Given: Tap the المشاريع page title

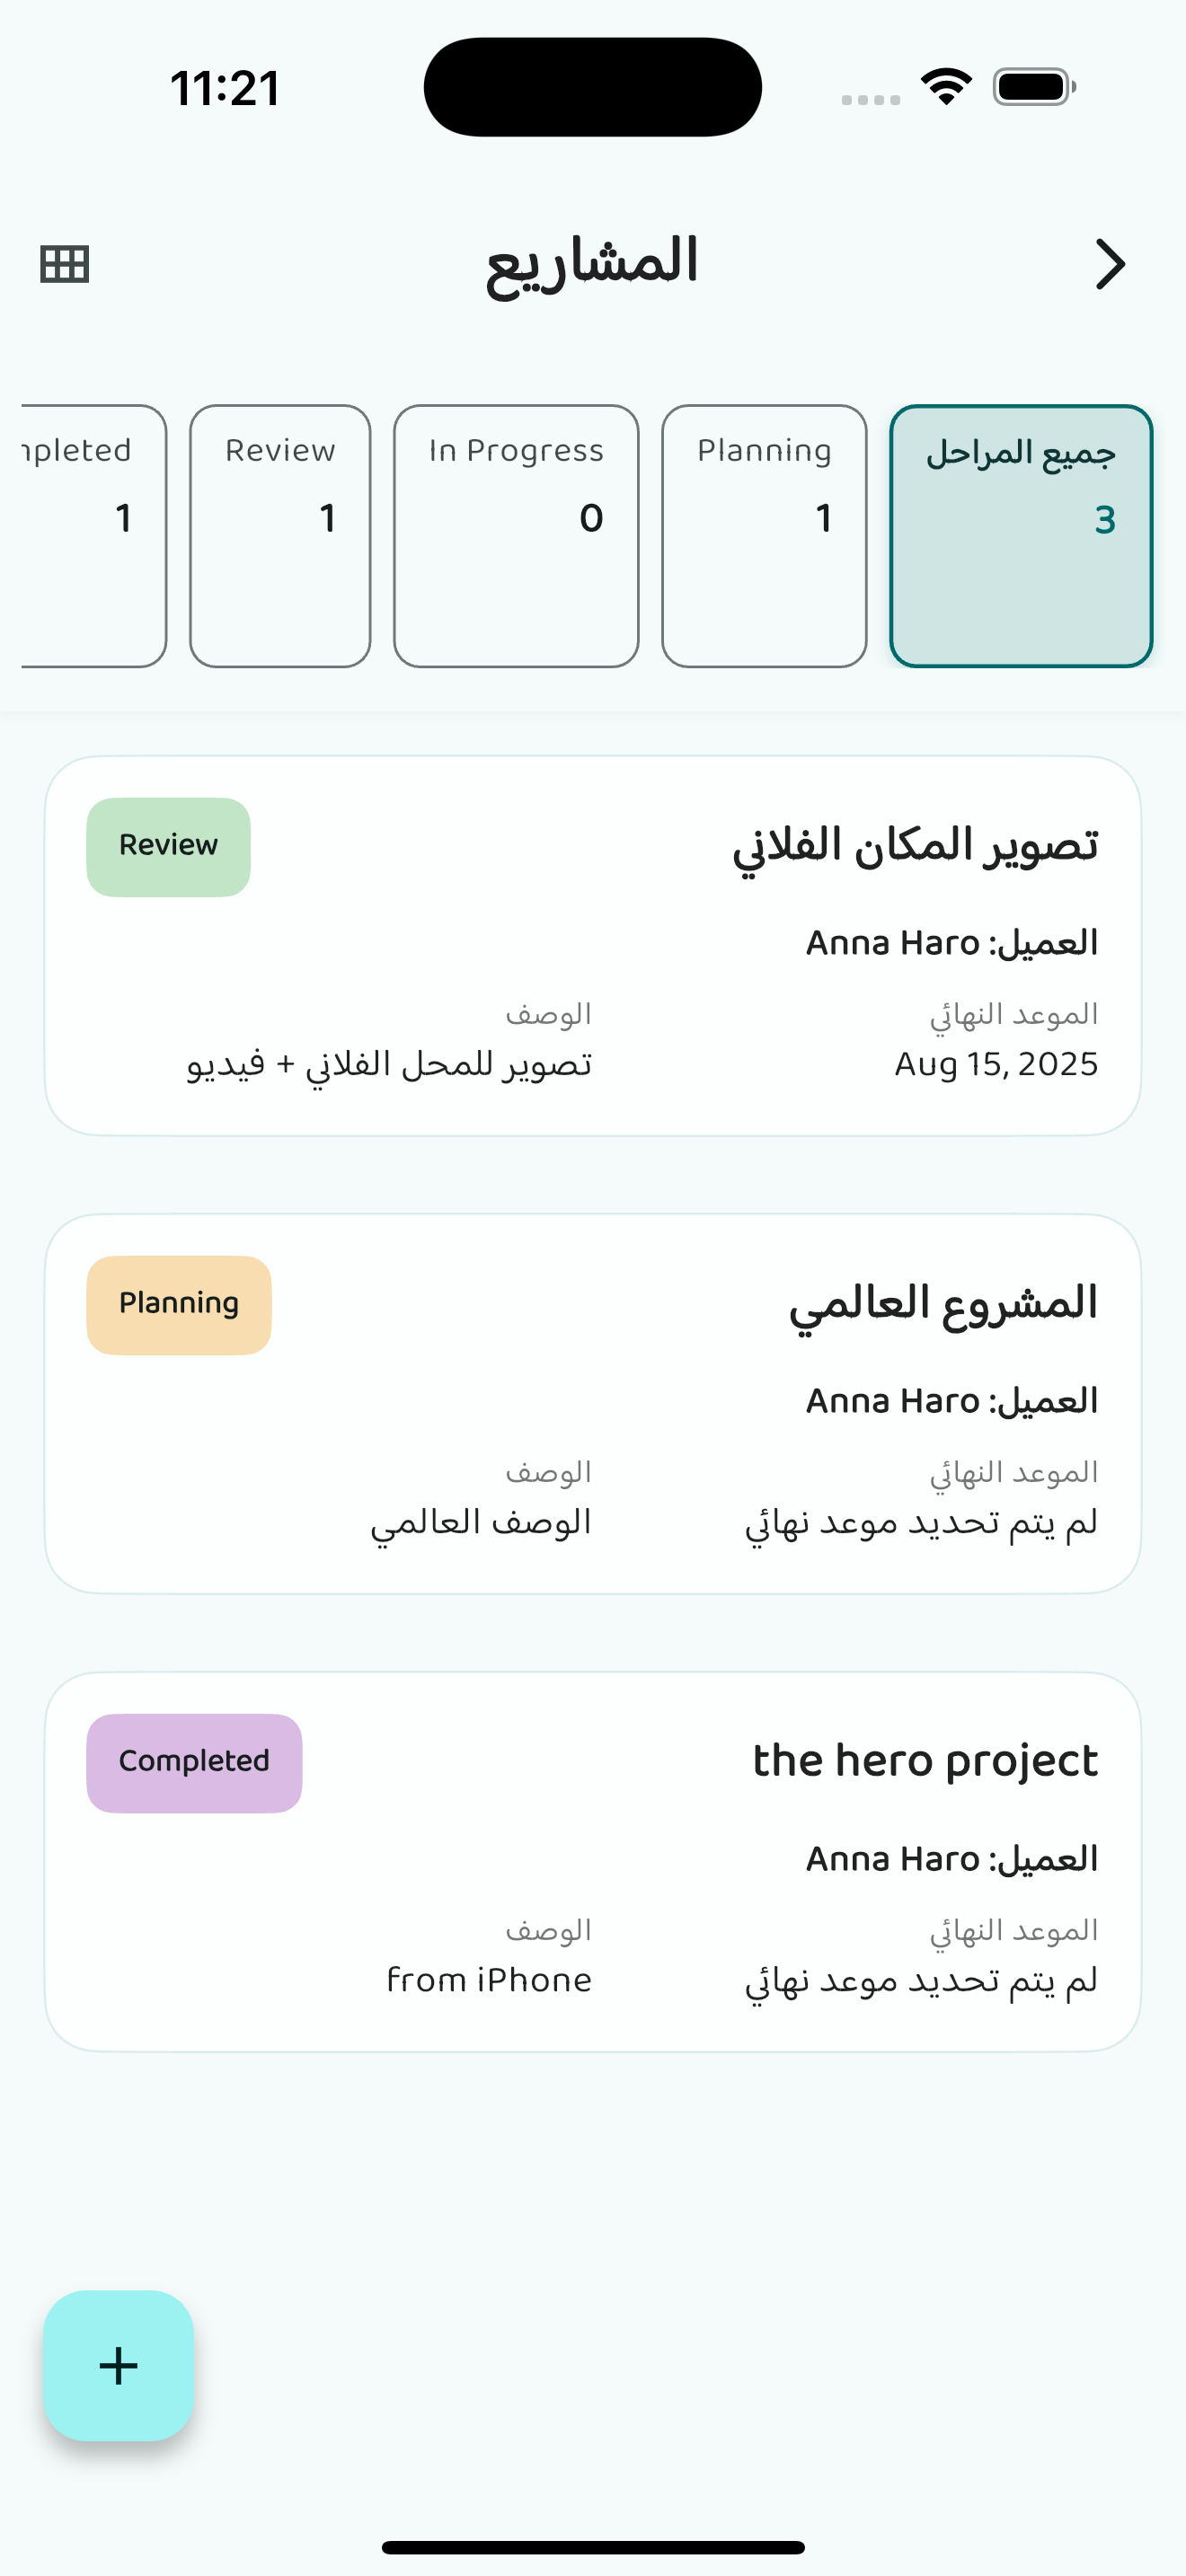Looking at the screenshot, I should 592,264.
